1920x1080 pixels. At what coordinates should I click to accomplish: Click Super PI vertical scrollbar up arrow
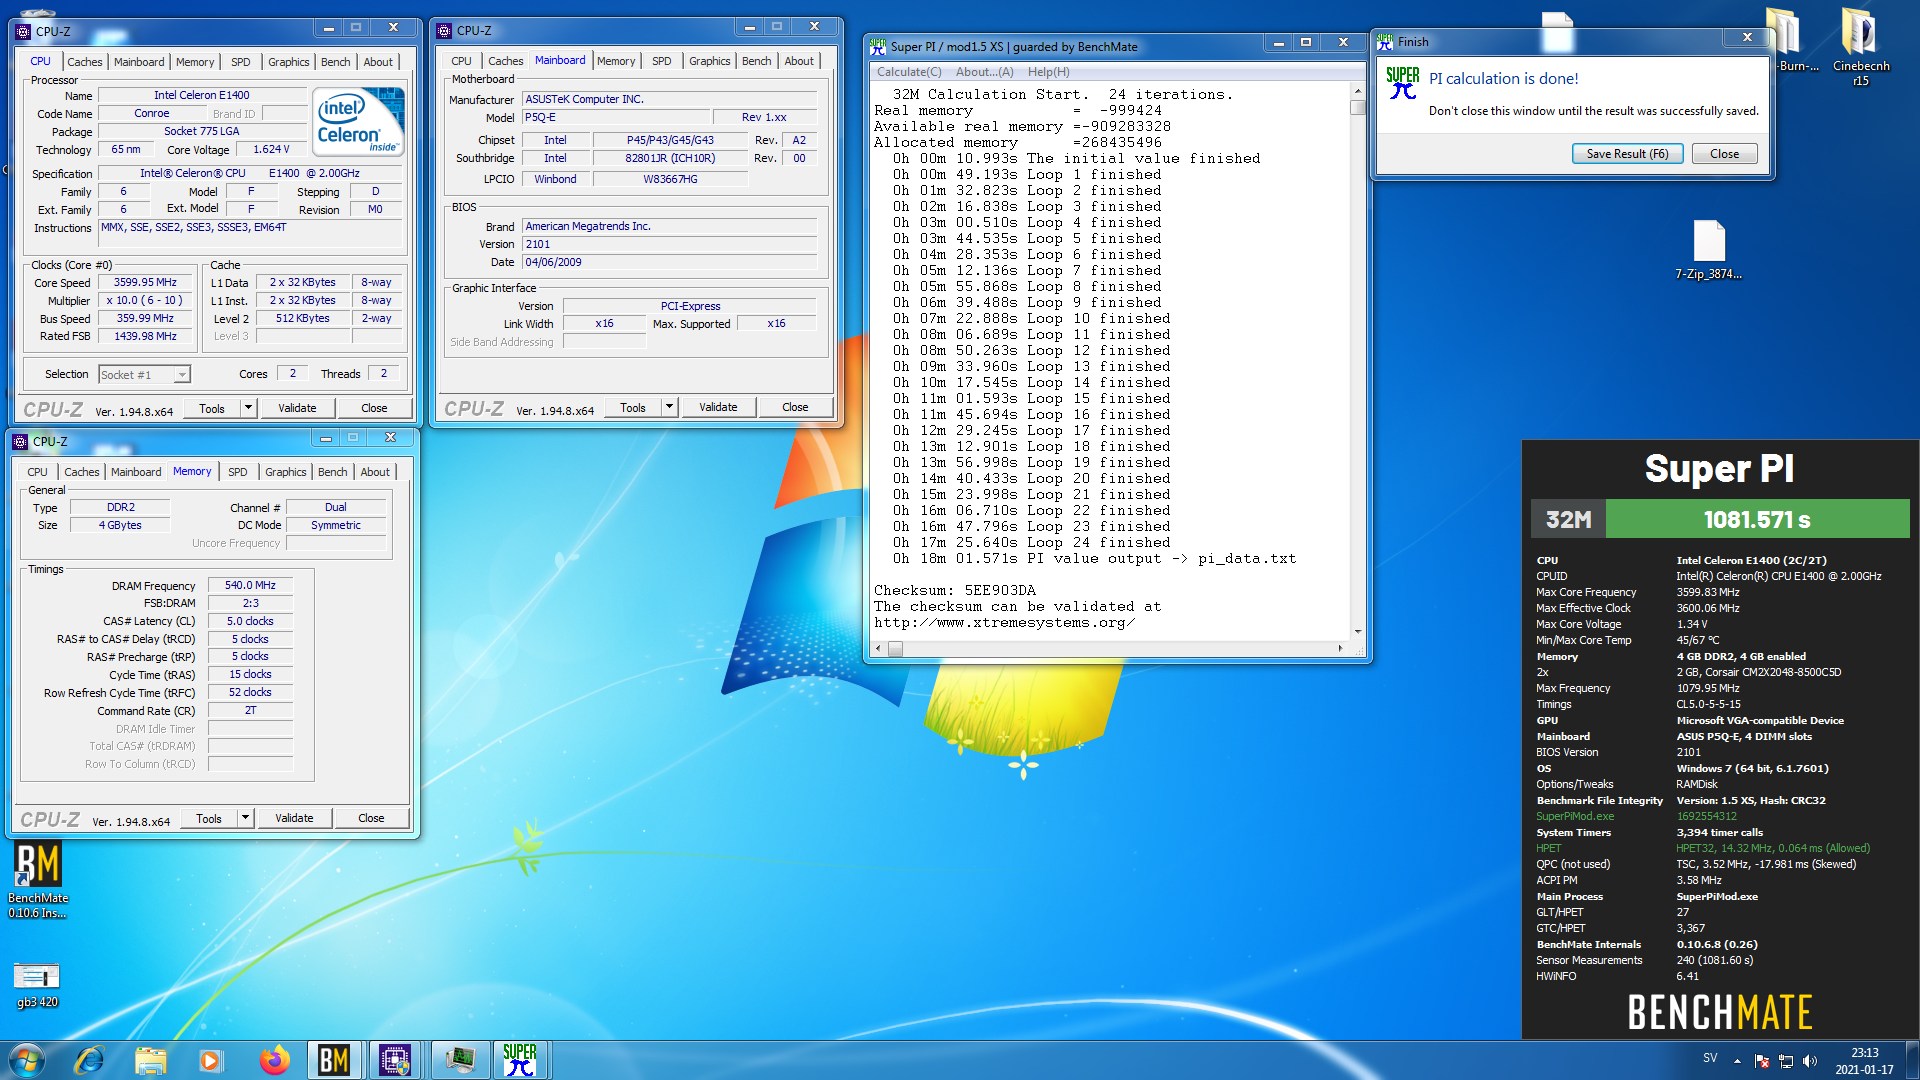point(1357,91)
